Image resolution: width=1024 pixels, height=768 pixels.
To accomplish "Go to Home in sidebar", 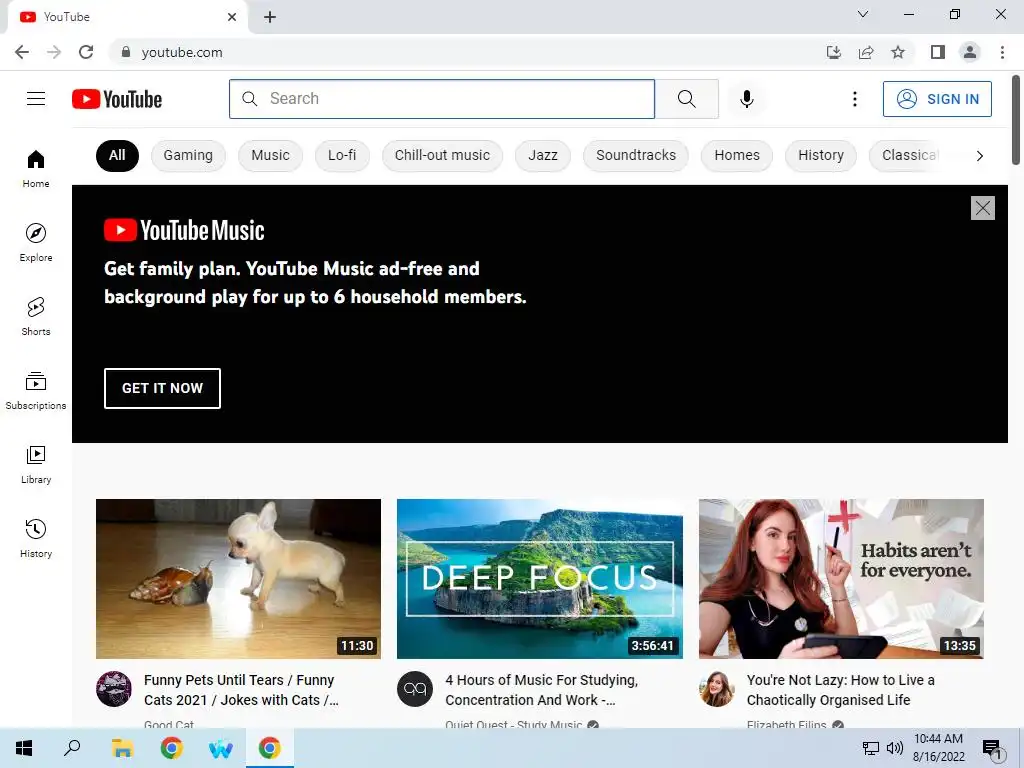I will click(x=36, y=168).
